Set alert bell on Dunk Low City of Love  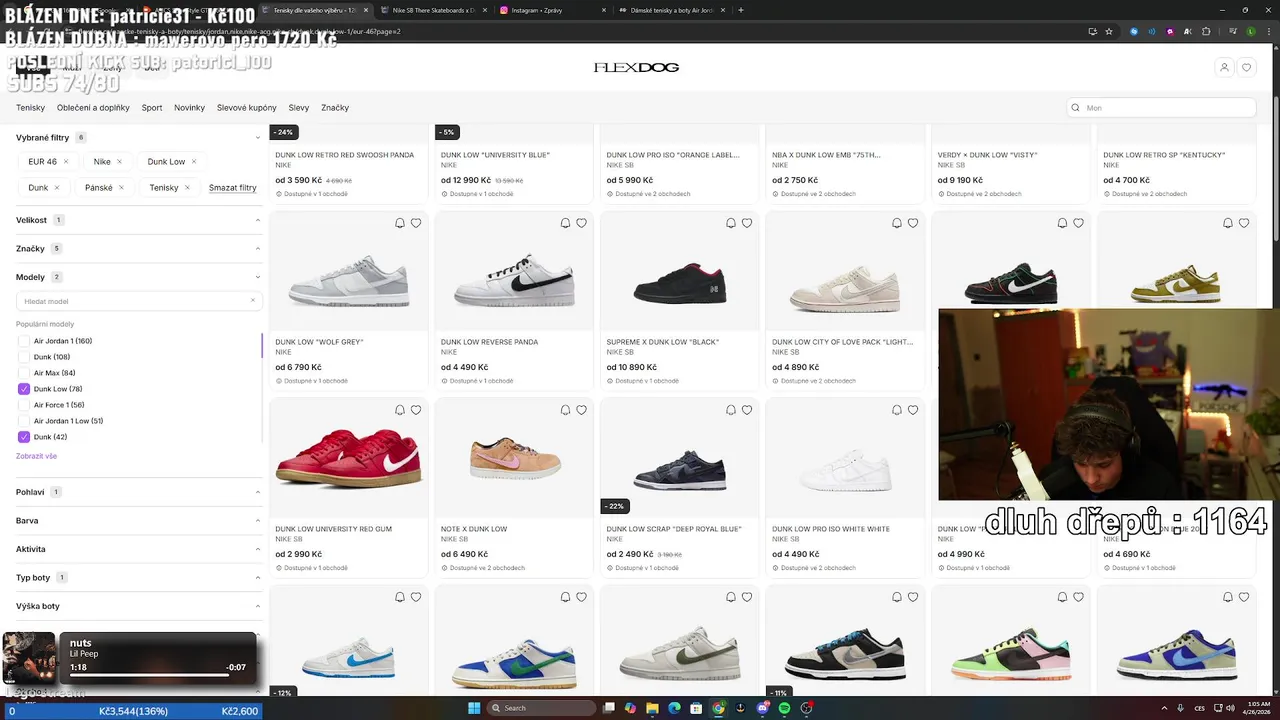click(897, 223)
